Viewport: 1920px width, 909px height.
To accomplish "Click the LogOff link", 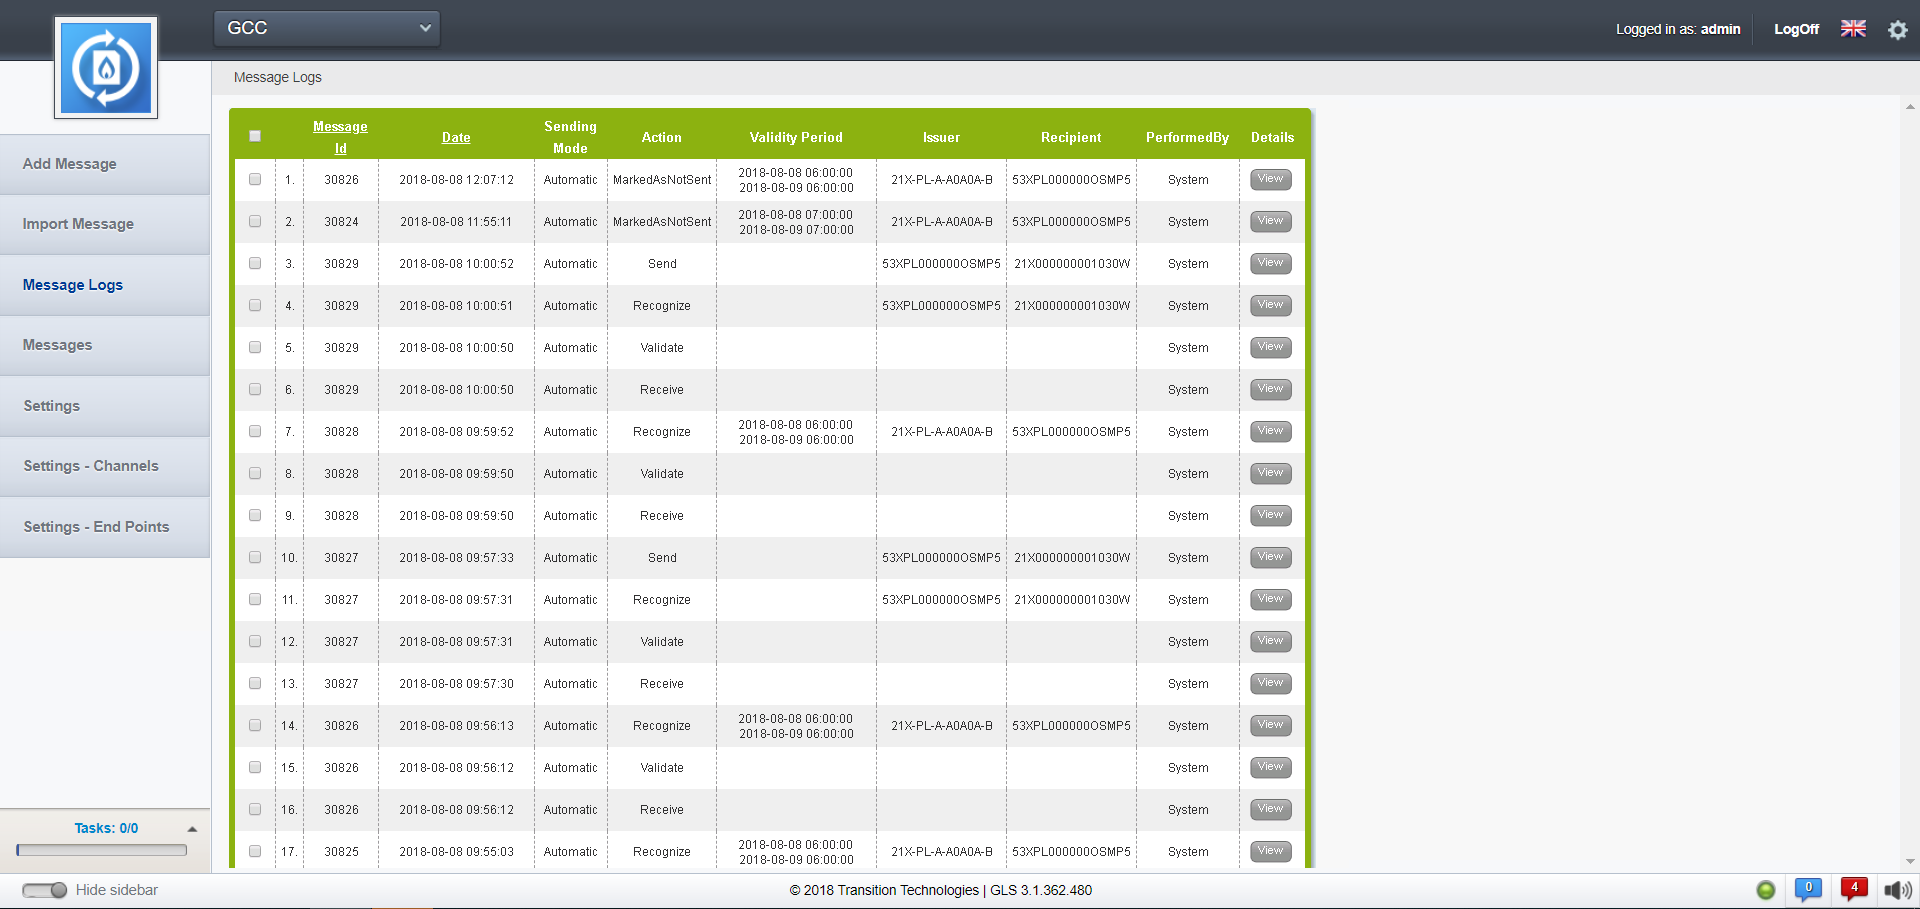I will (1796, 29).
